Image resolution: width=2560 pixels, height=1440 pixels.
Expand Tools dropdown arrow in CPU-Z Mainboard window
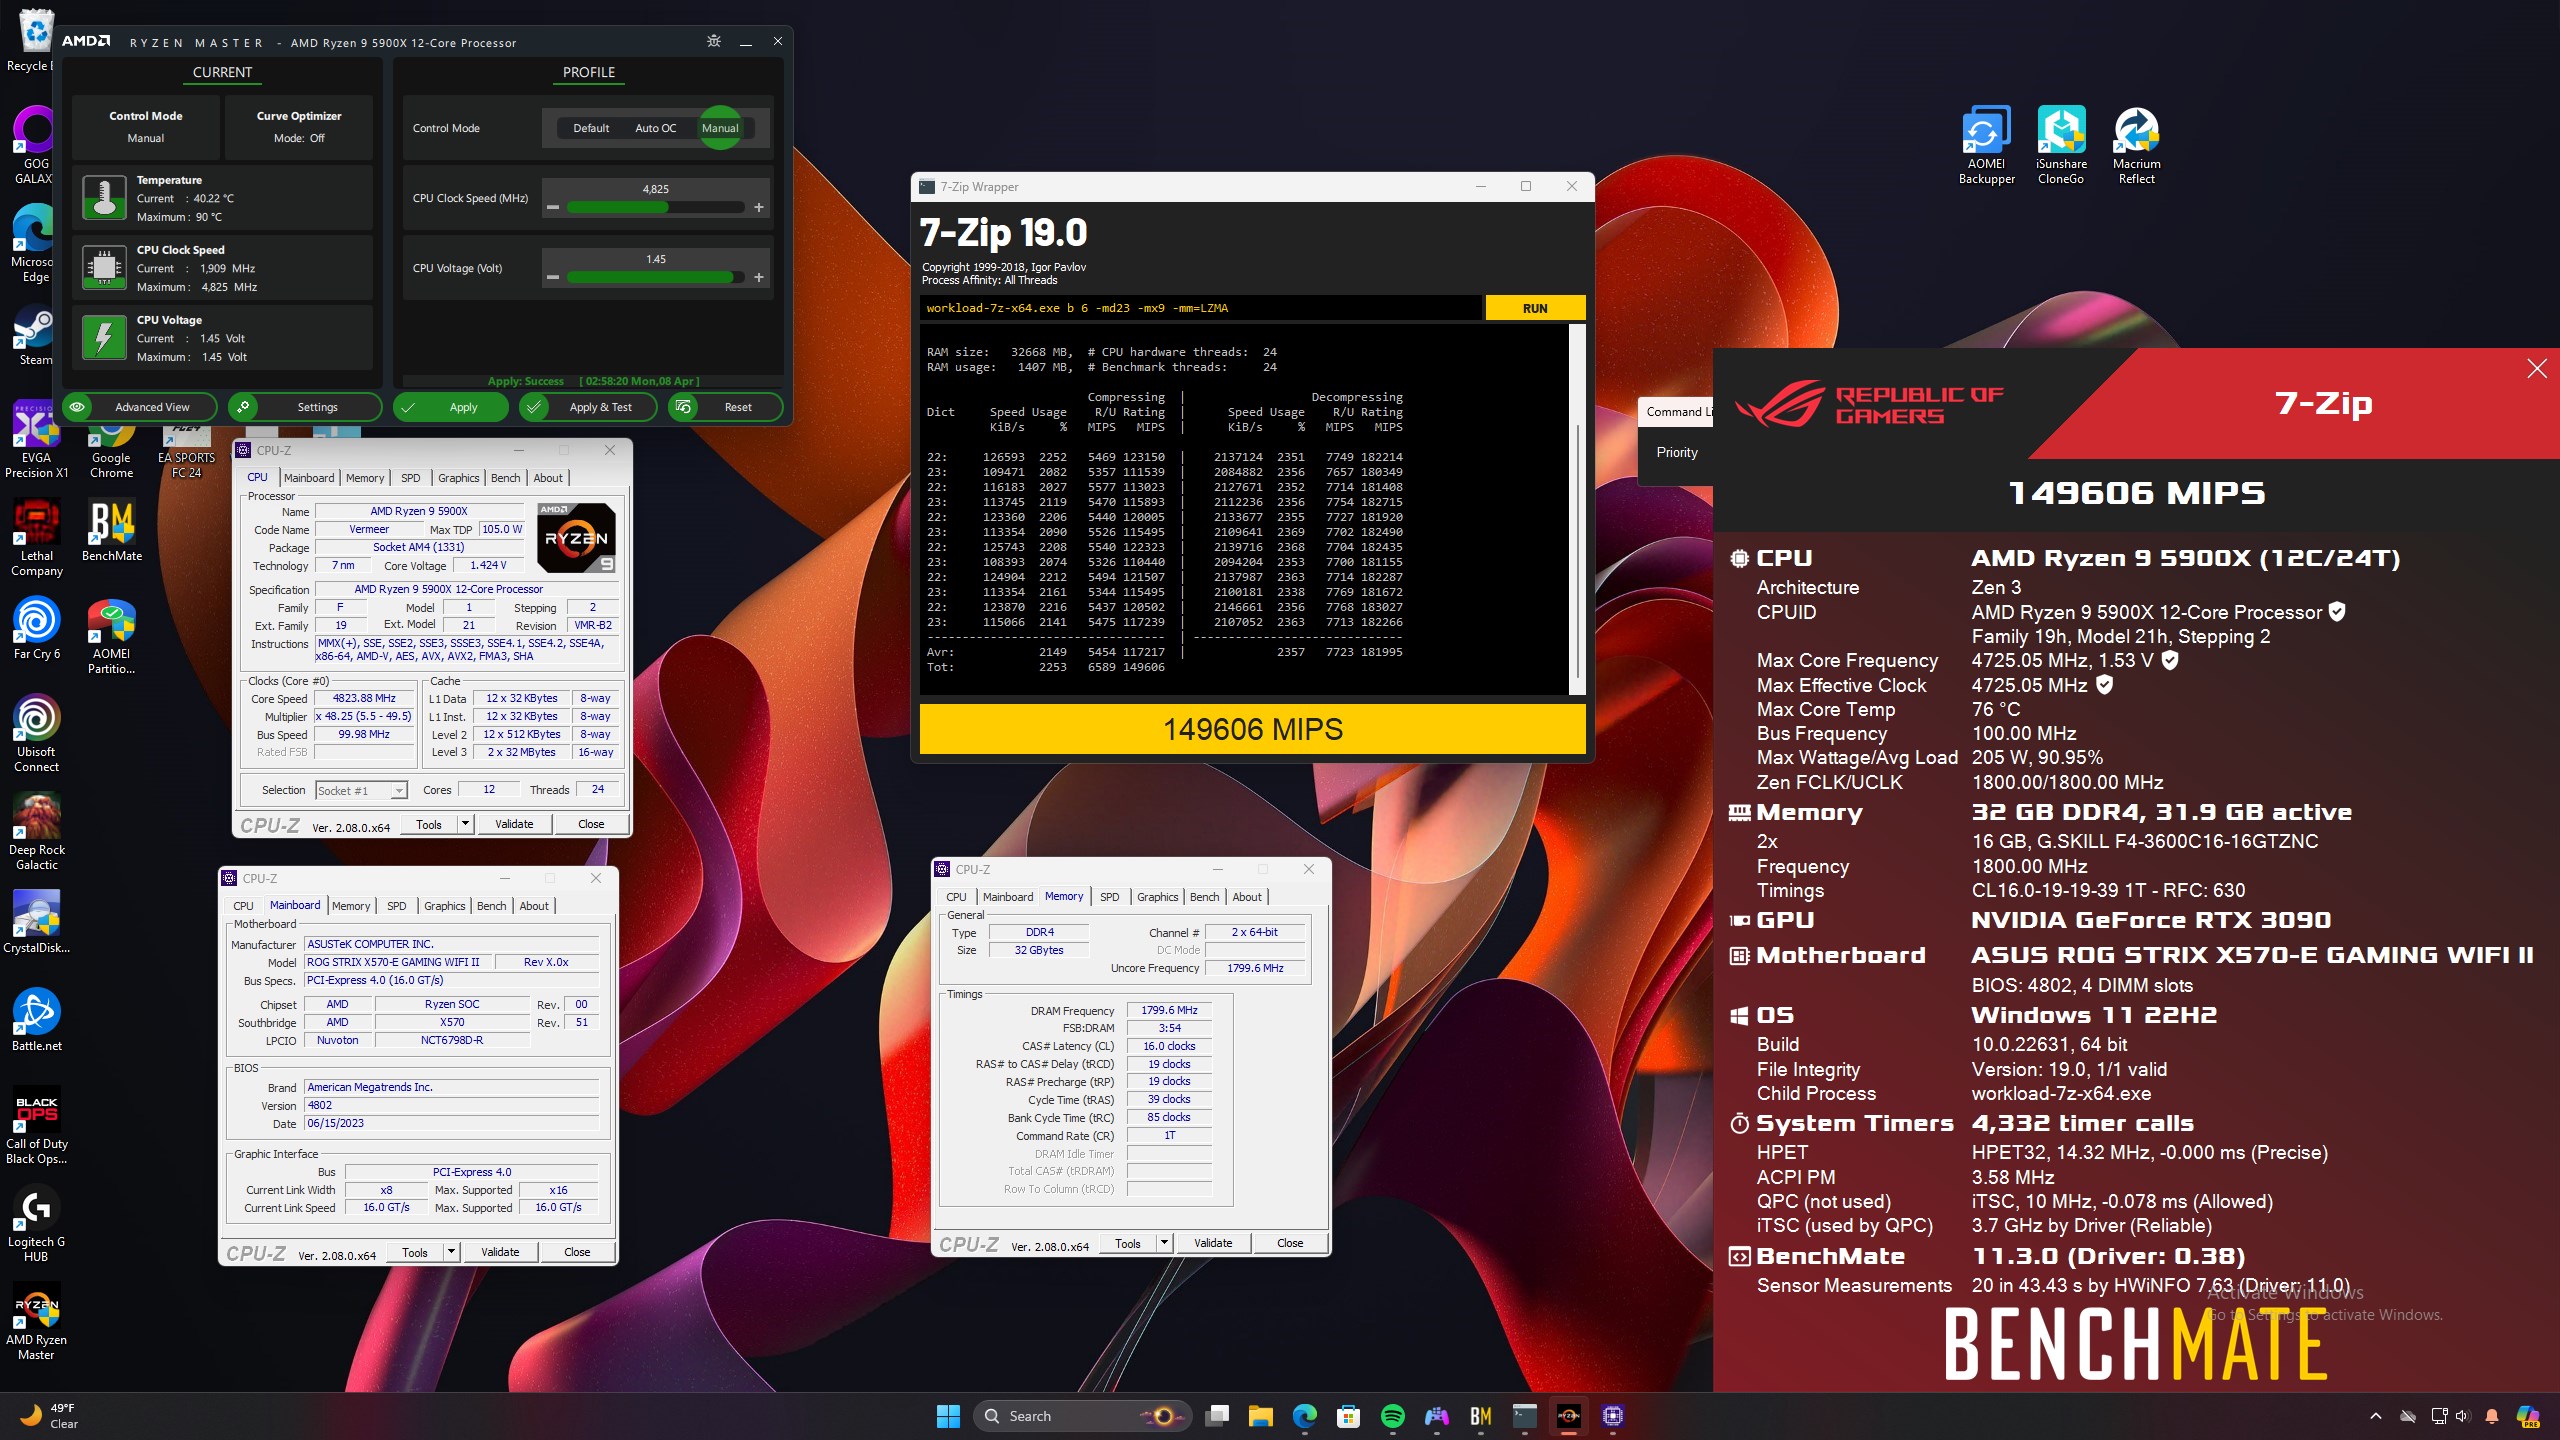pos(451,1252)
